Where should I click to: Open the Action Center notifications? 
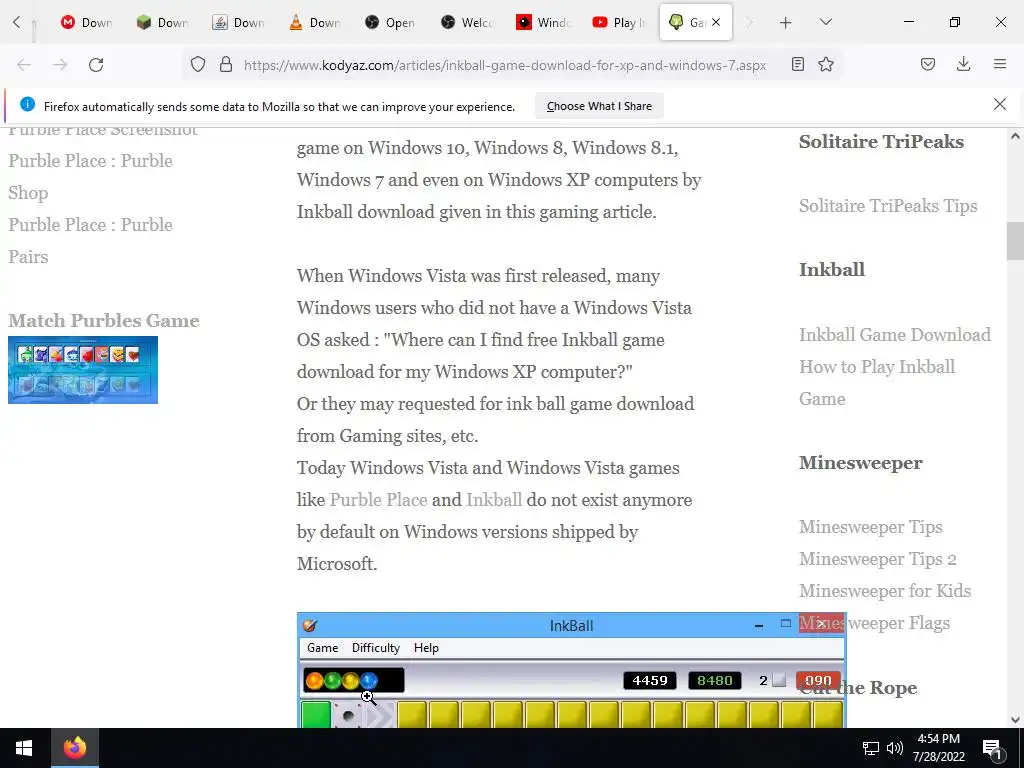(x=992, y=748)
